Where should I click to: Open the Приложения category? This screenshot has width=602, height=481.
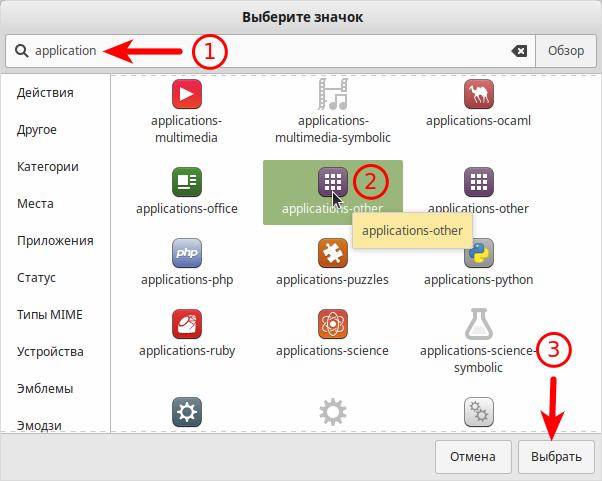[x=55, y=241]
